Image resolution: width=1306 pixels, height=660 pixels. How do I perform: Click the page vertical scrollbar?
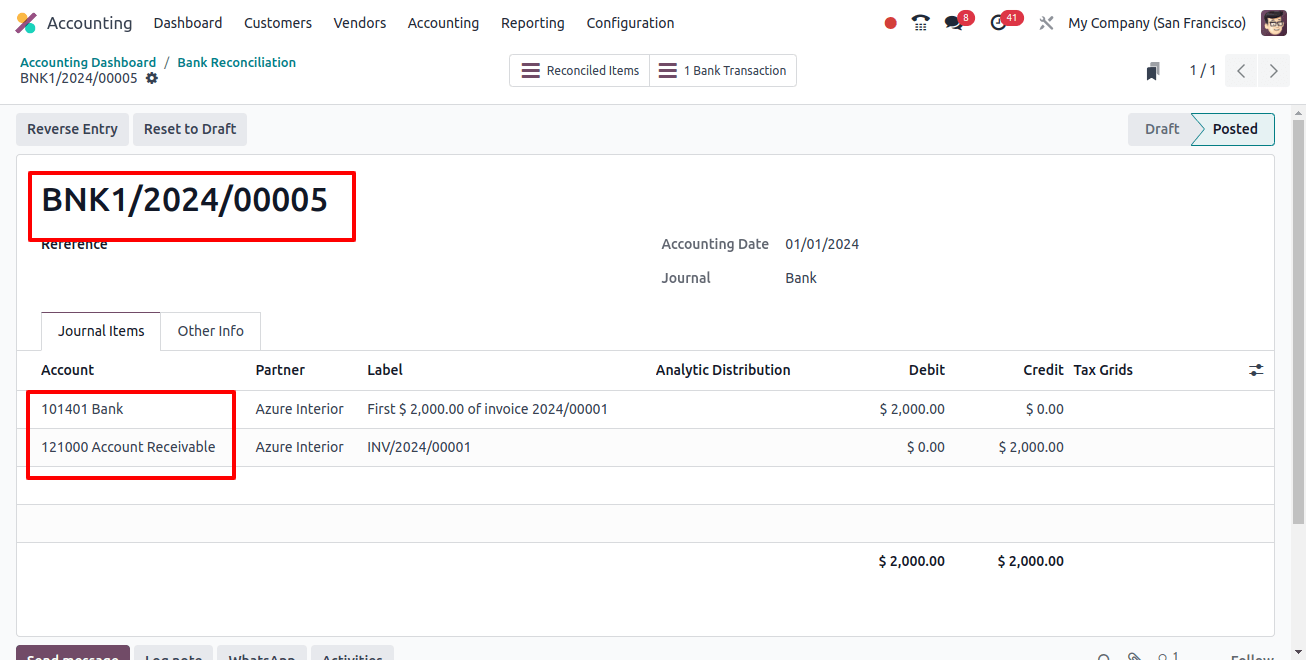click(1298, 320)
